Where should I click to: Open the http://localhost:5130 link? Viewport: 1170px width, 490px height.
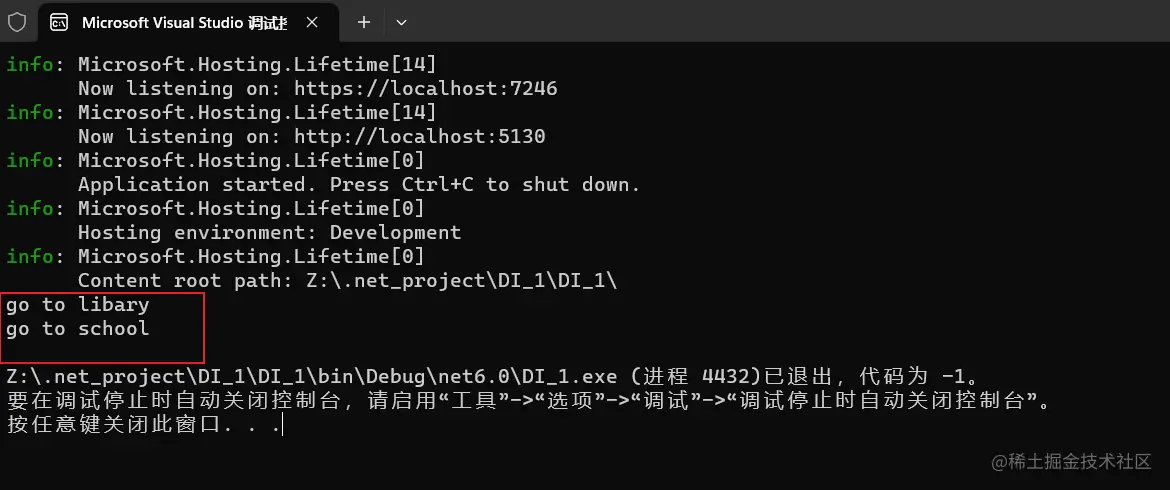(x=420, y=136)
